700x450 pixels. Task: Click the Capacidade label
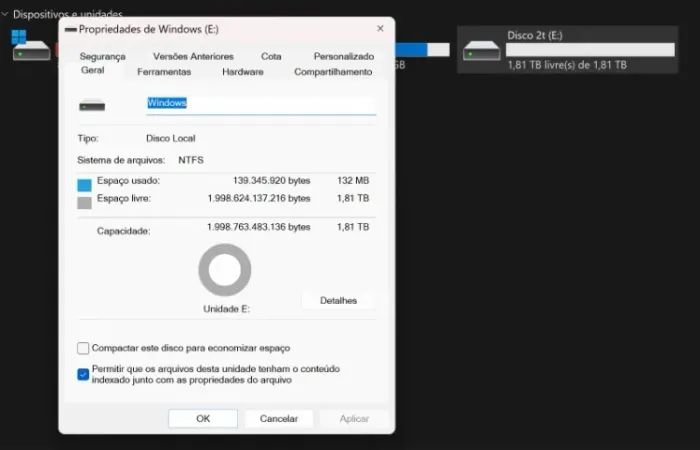point(124,231)
